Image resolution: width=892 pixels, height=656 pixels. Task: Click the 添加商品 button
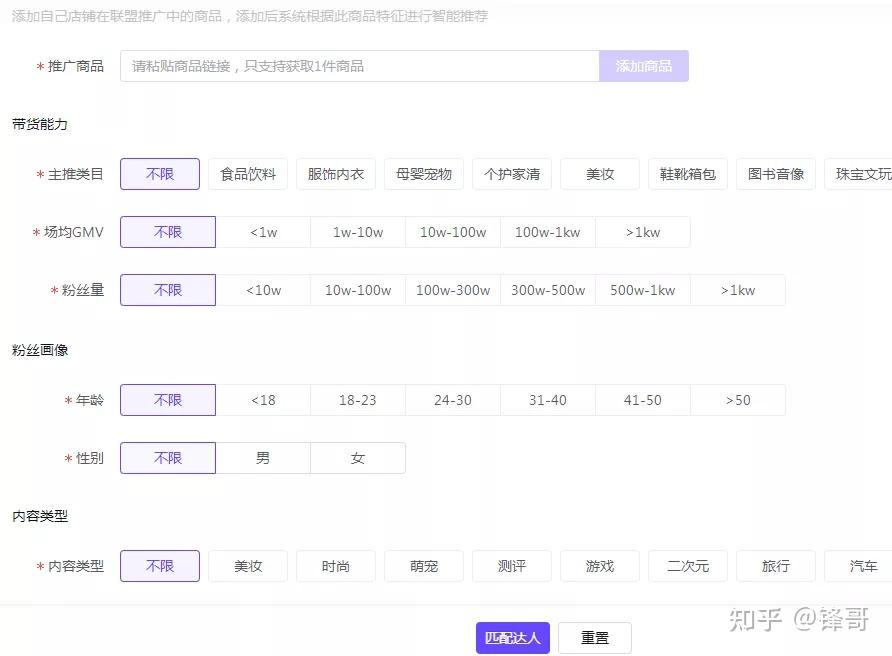pyautogui.click(x=644, y=66)
